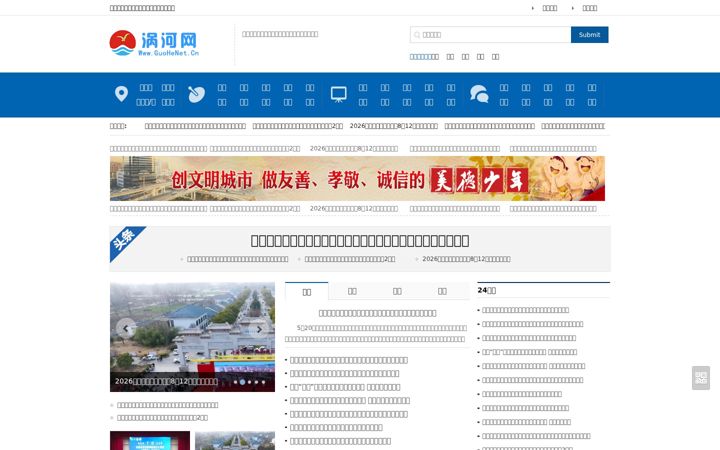Click the magnifier icon inside the search box

[417, 35]
